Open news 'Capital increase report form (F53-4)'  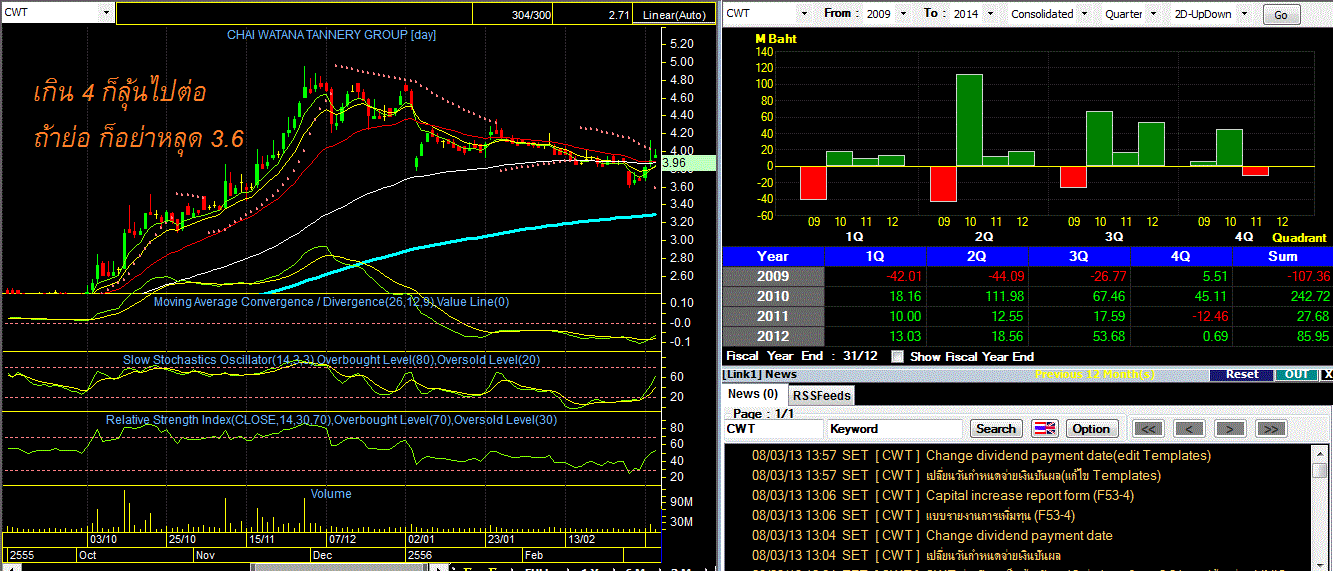[x=1029, y=495]
